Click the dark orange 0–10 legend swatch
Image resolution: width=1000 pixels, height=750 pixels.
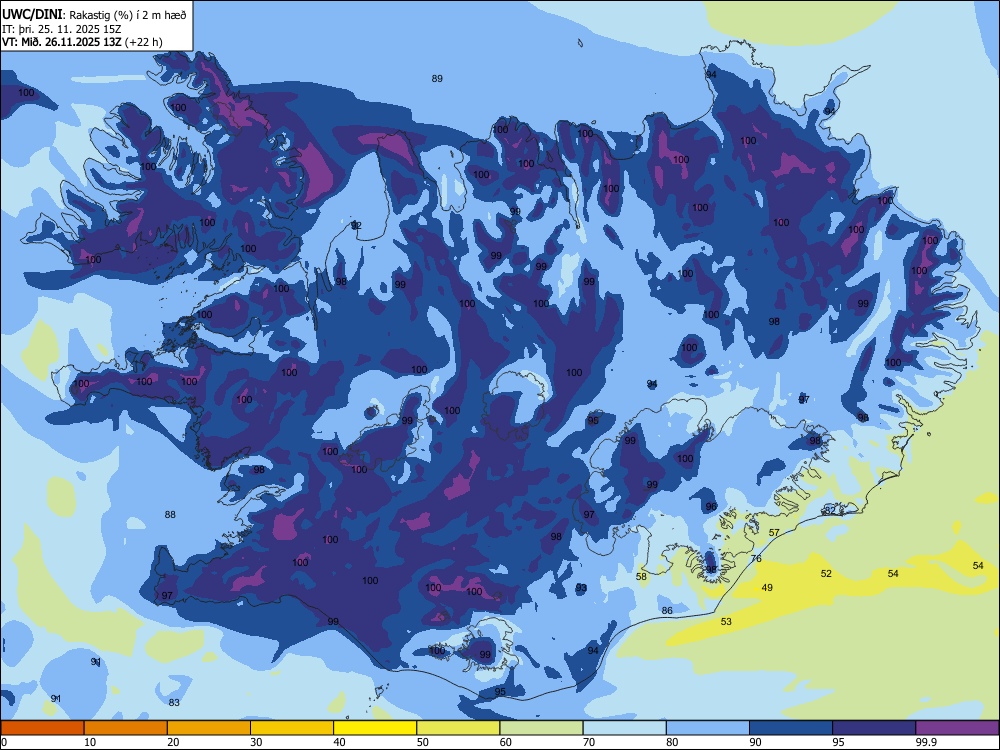(x=42, y=728)
